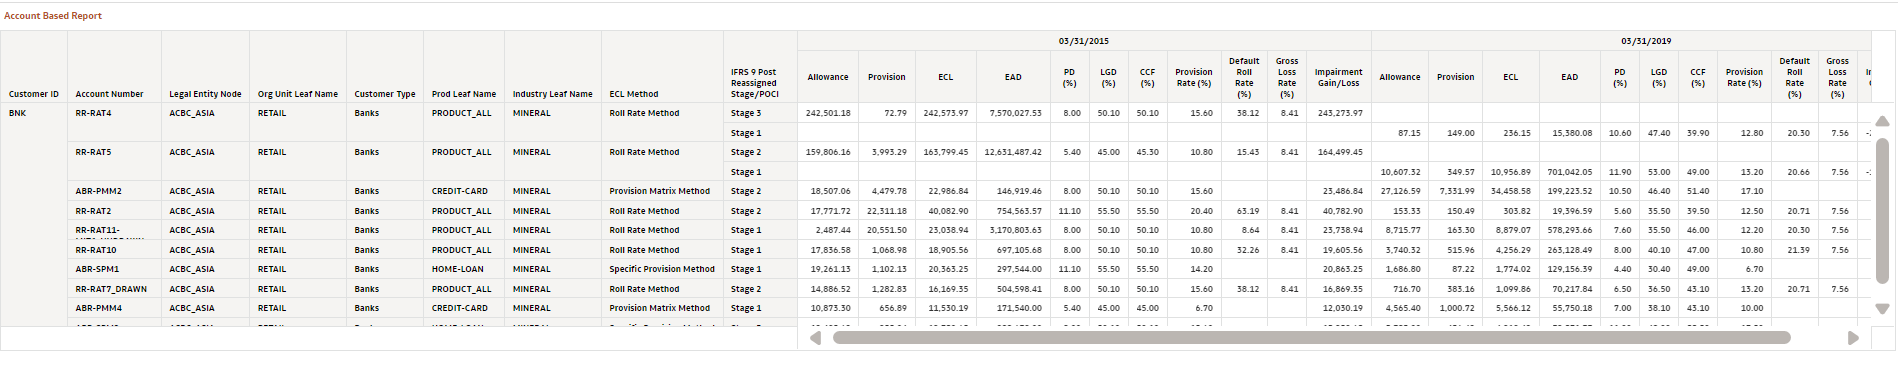The width and height of the screenshot is (1898, 378).
Task: Click EAD value 12,631,487.42
Action: [x=1013, y=152]
